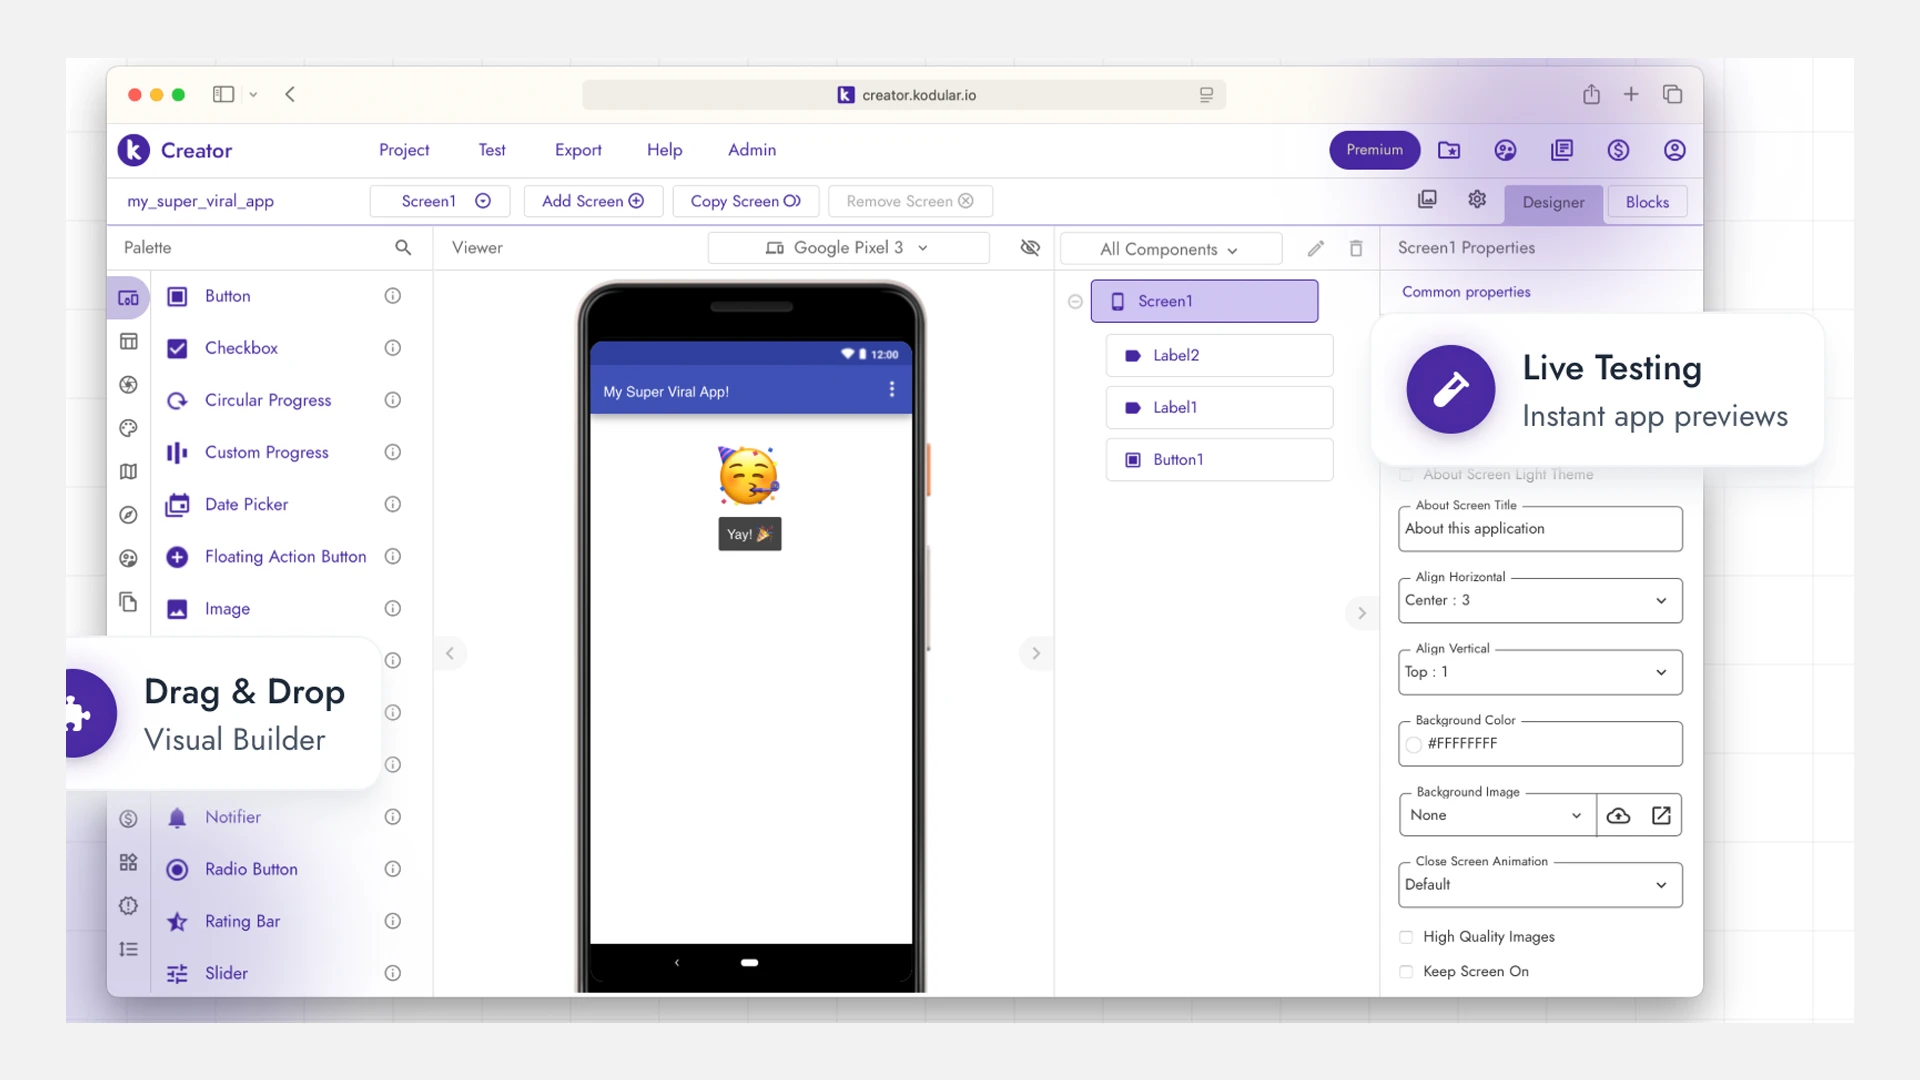1920x1080 pixels.
Task: Click the Background Color swatch circle
Action: tap(1414, 745)
